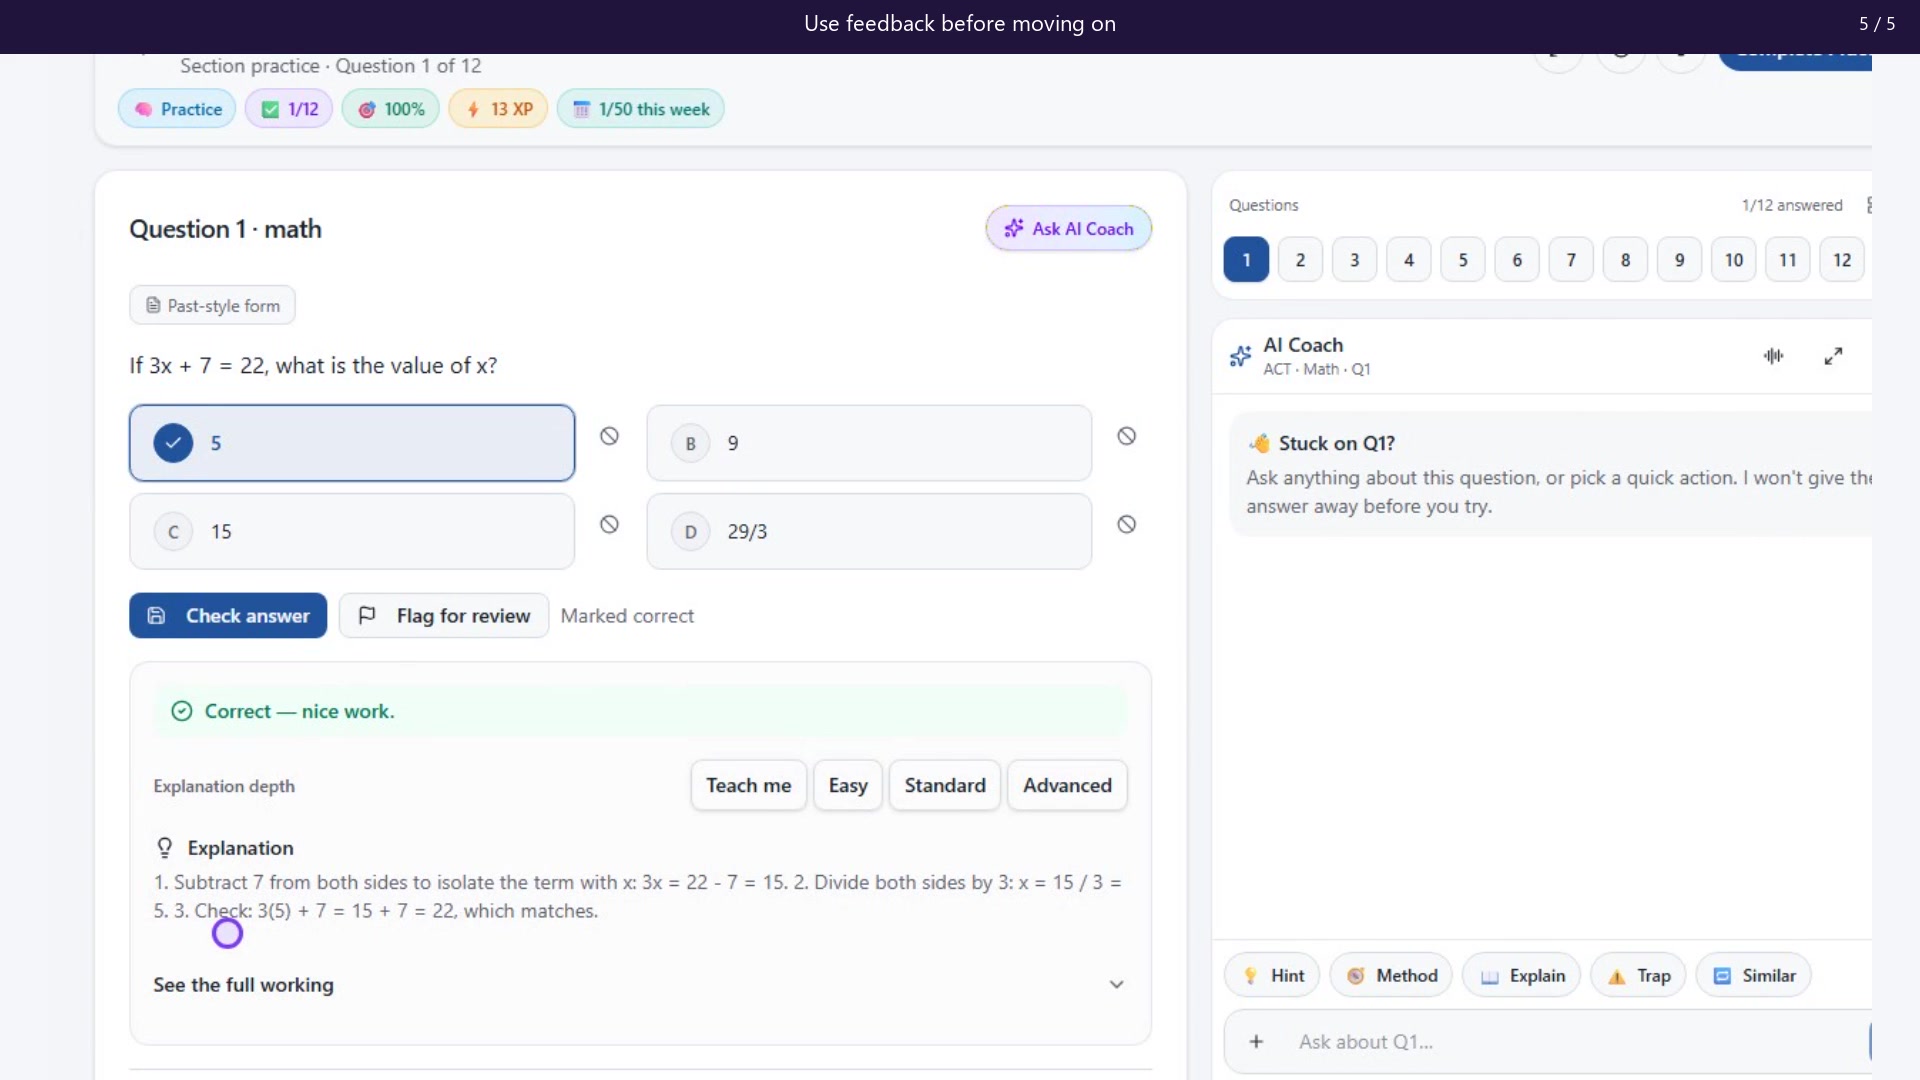Screen dimensions: 1920x1080
Task: Go to question 8
Action: click(x=1625, y=260)
